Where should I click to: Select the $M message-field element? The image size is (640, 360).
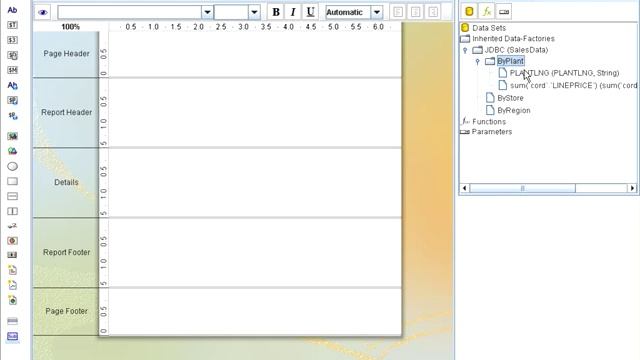pos(12,70)
